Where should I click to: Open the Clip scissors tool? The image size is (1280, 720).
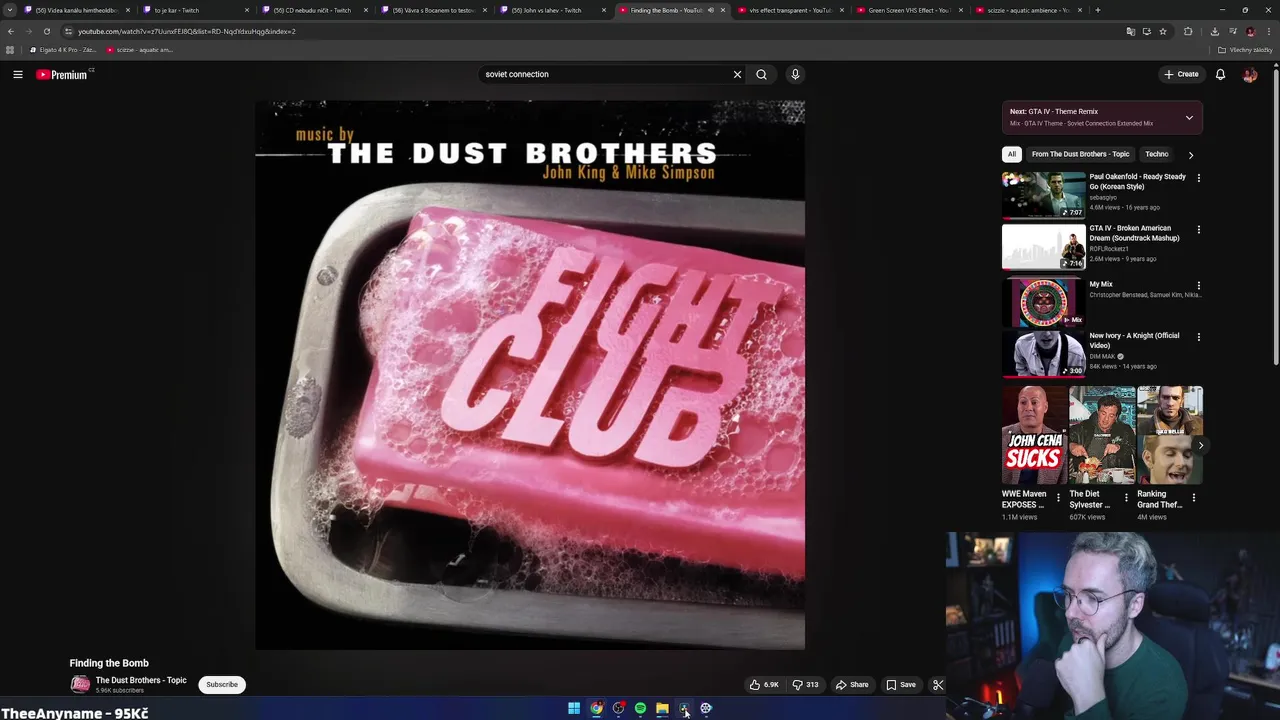click(x=938, y=685)
